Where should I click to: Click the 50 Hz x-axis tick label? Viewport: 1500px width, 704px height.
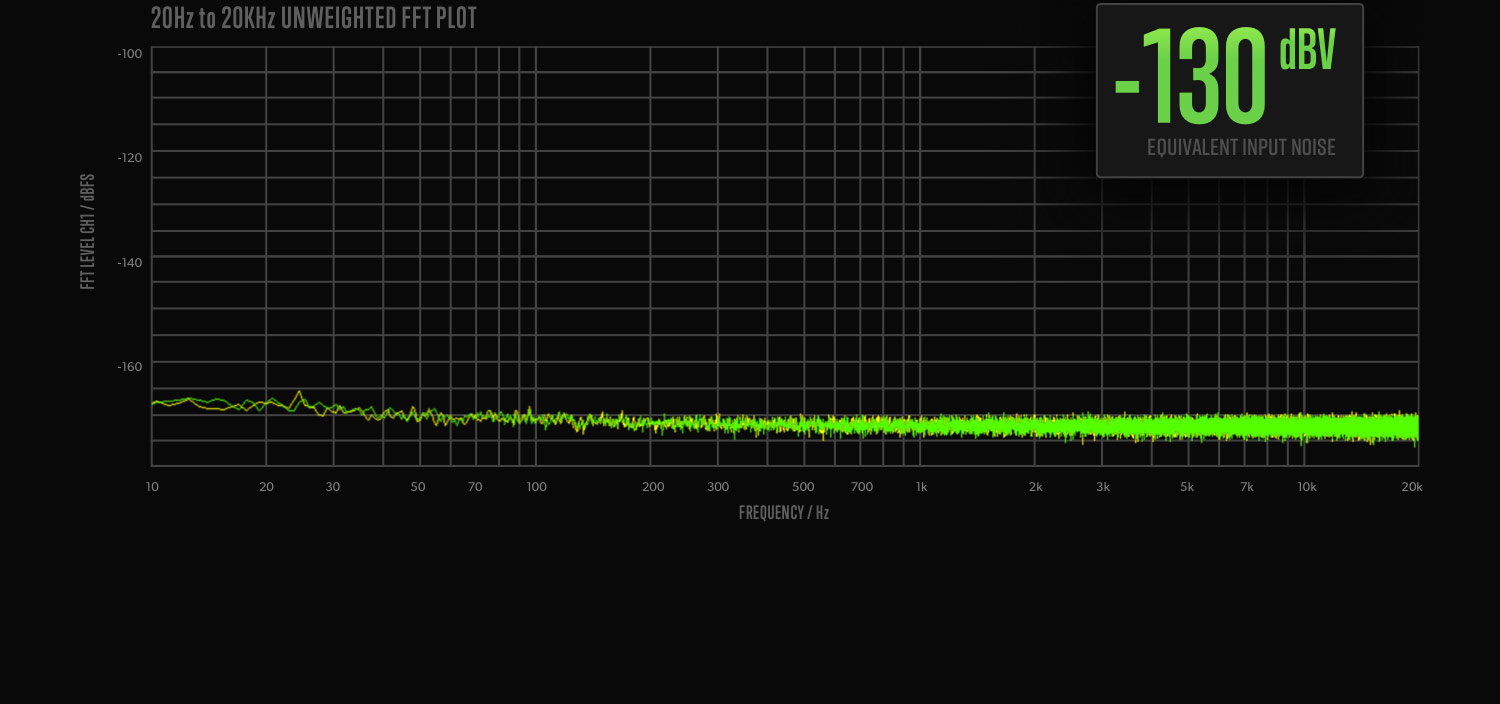(417, 487)
